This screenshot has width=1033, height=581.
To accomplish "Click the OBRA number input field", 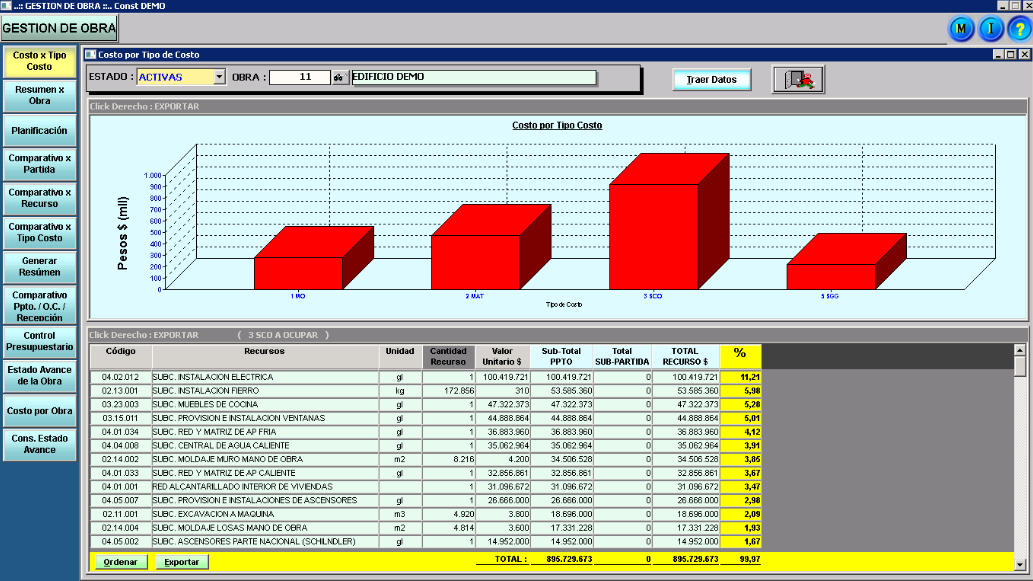I will (299, 77).
